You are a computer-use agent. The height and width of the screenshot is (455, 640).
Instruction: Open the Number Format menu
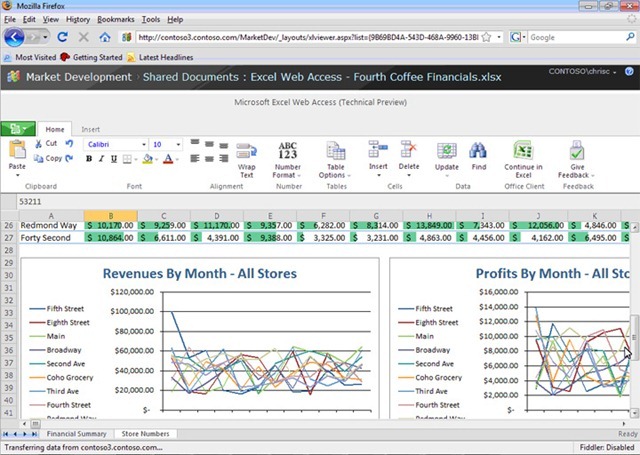pyautogui.click(x=287, y=160)
